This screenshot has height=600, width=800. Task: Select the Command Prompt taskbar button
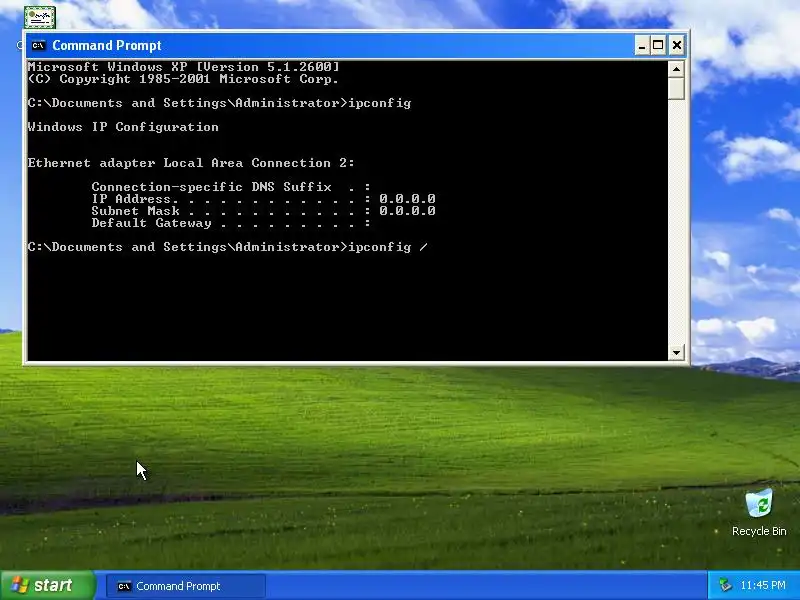click(186, 586)
